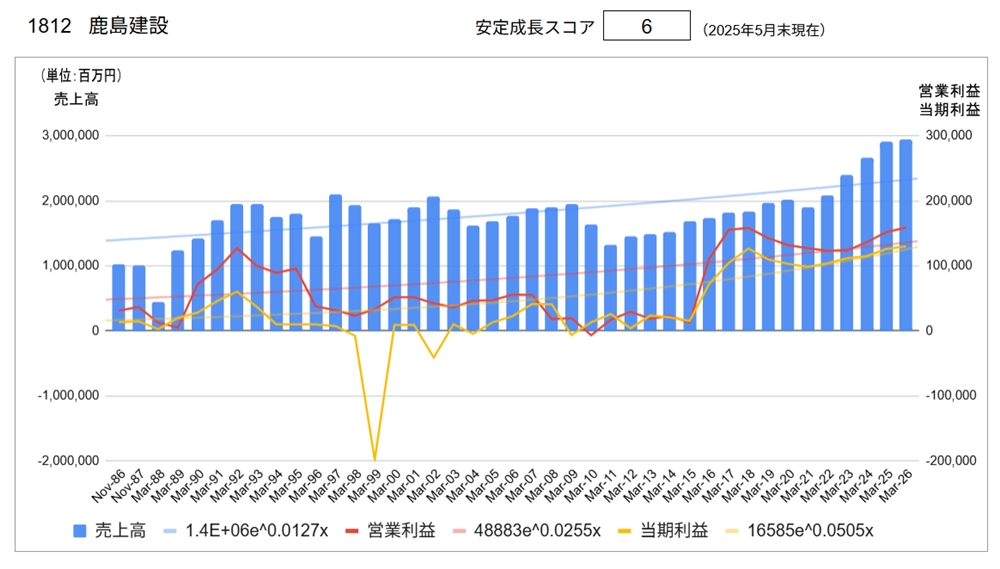
Task: Click the yellow 当期利益 legend swatch
Action: tap(624, 531)
